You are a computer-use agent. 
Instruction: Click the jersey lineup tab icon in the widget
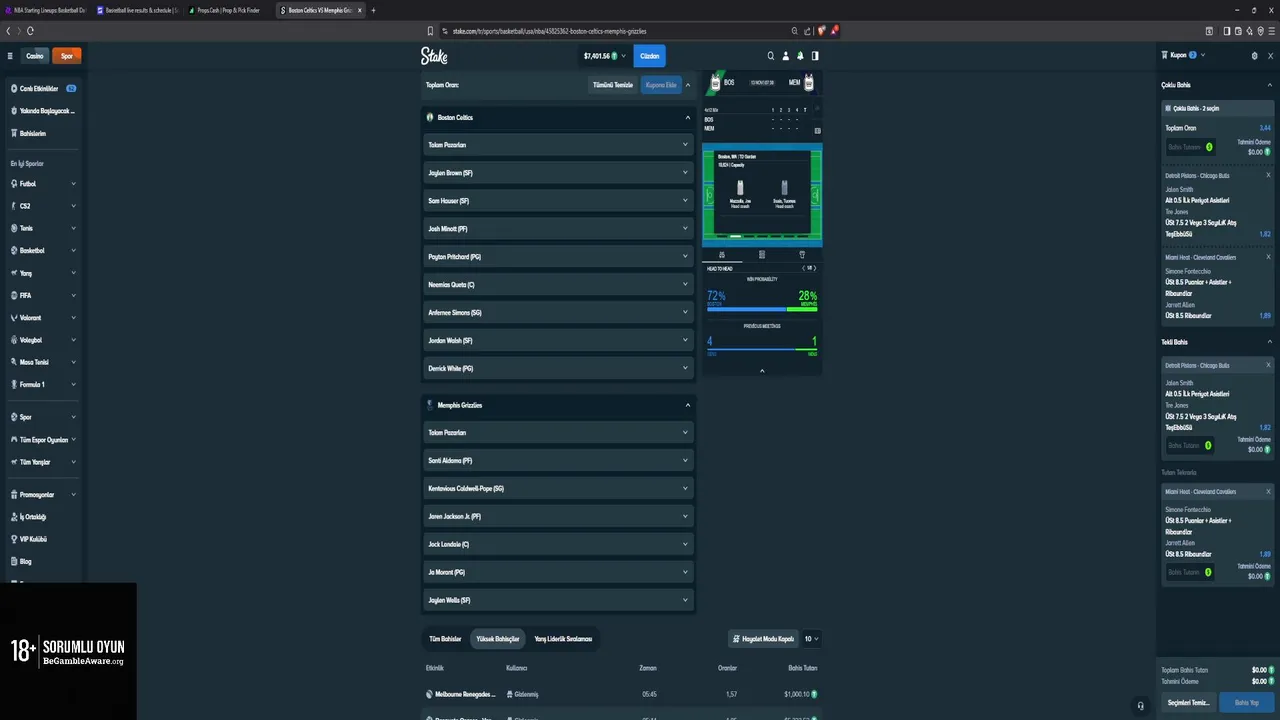point(802,254)
